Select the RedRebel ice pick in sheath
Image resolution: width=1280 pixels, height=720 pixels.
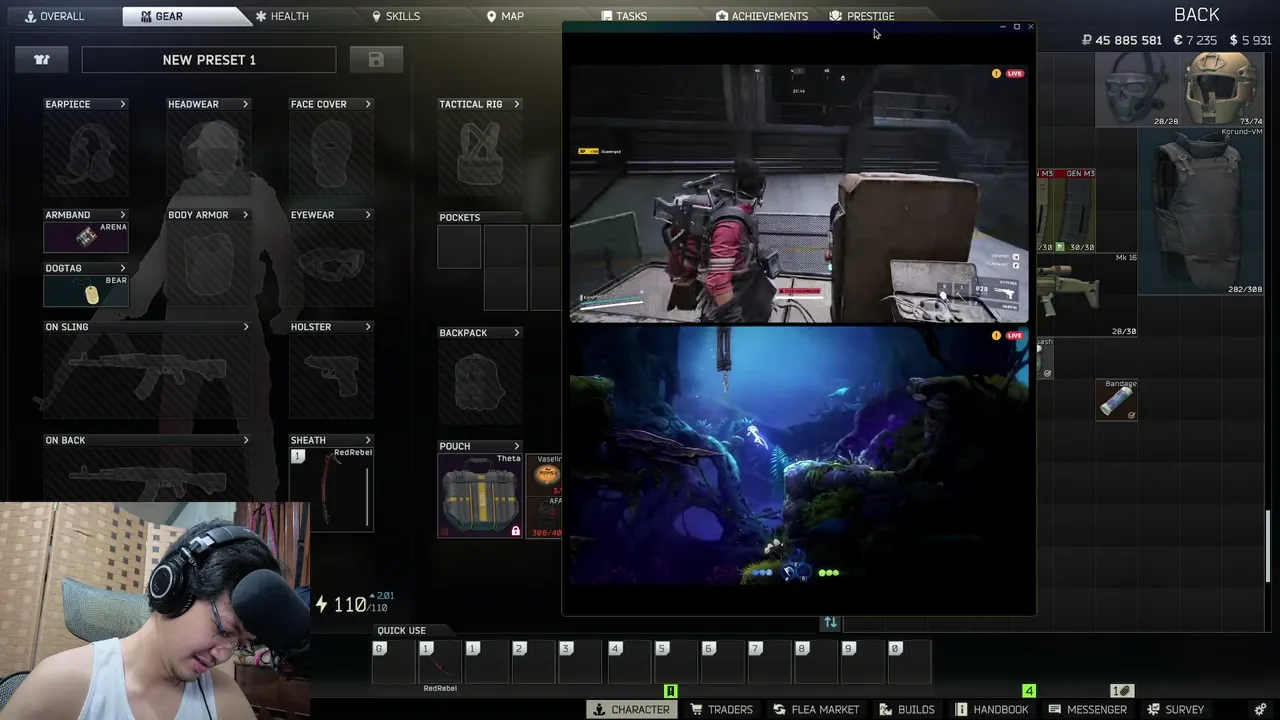coord(331,489)
